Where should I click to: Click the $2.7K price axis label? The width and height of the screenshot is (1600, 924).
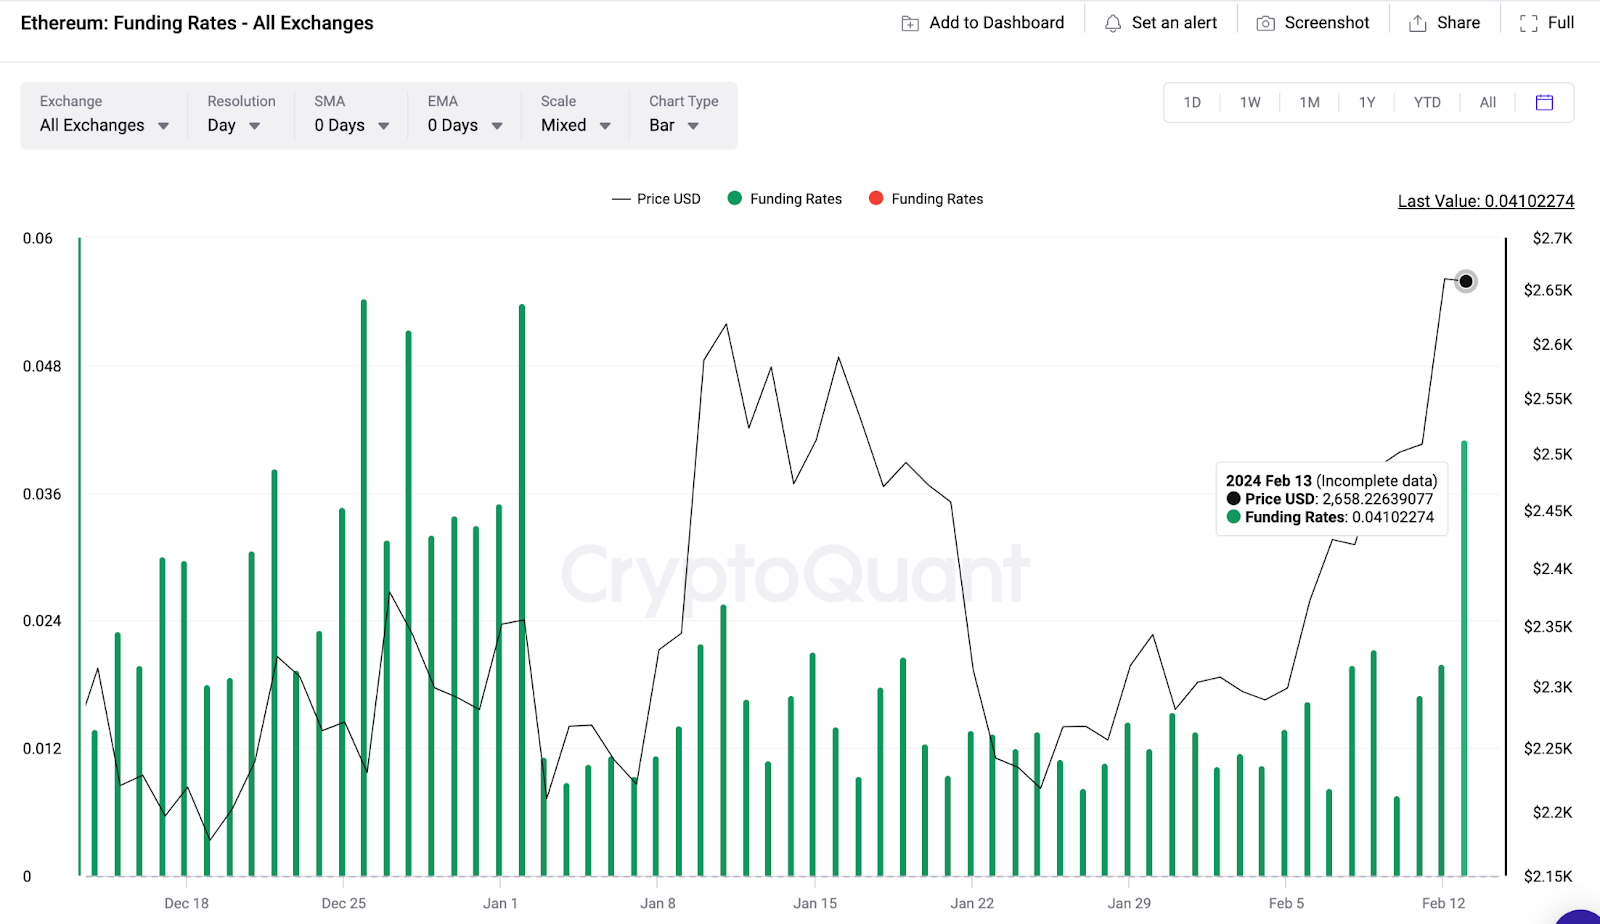pos(1552,238)
